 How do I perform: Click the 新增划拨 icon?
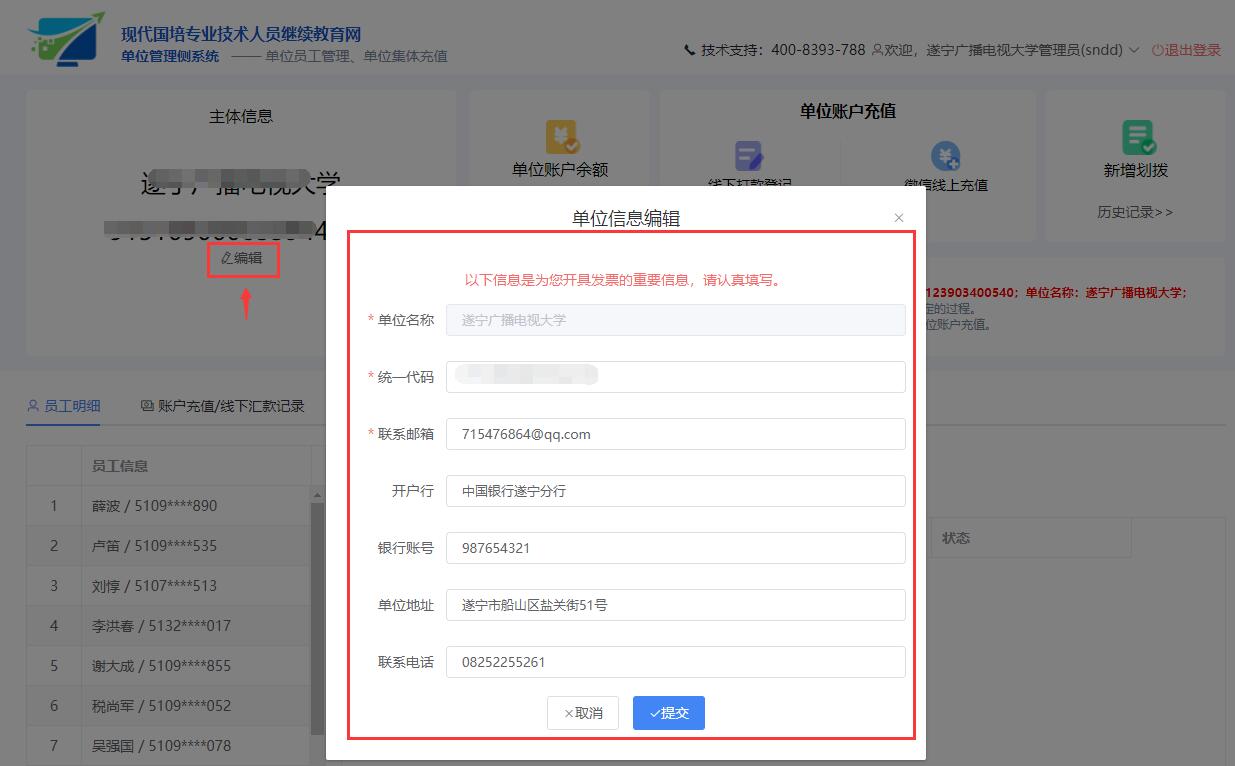click(x=1138, y=138)
